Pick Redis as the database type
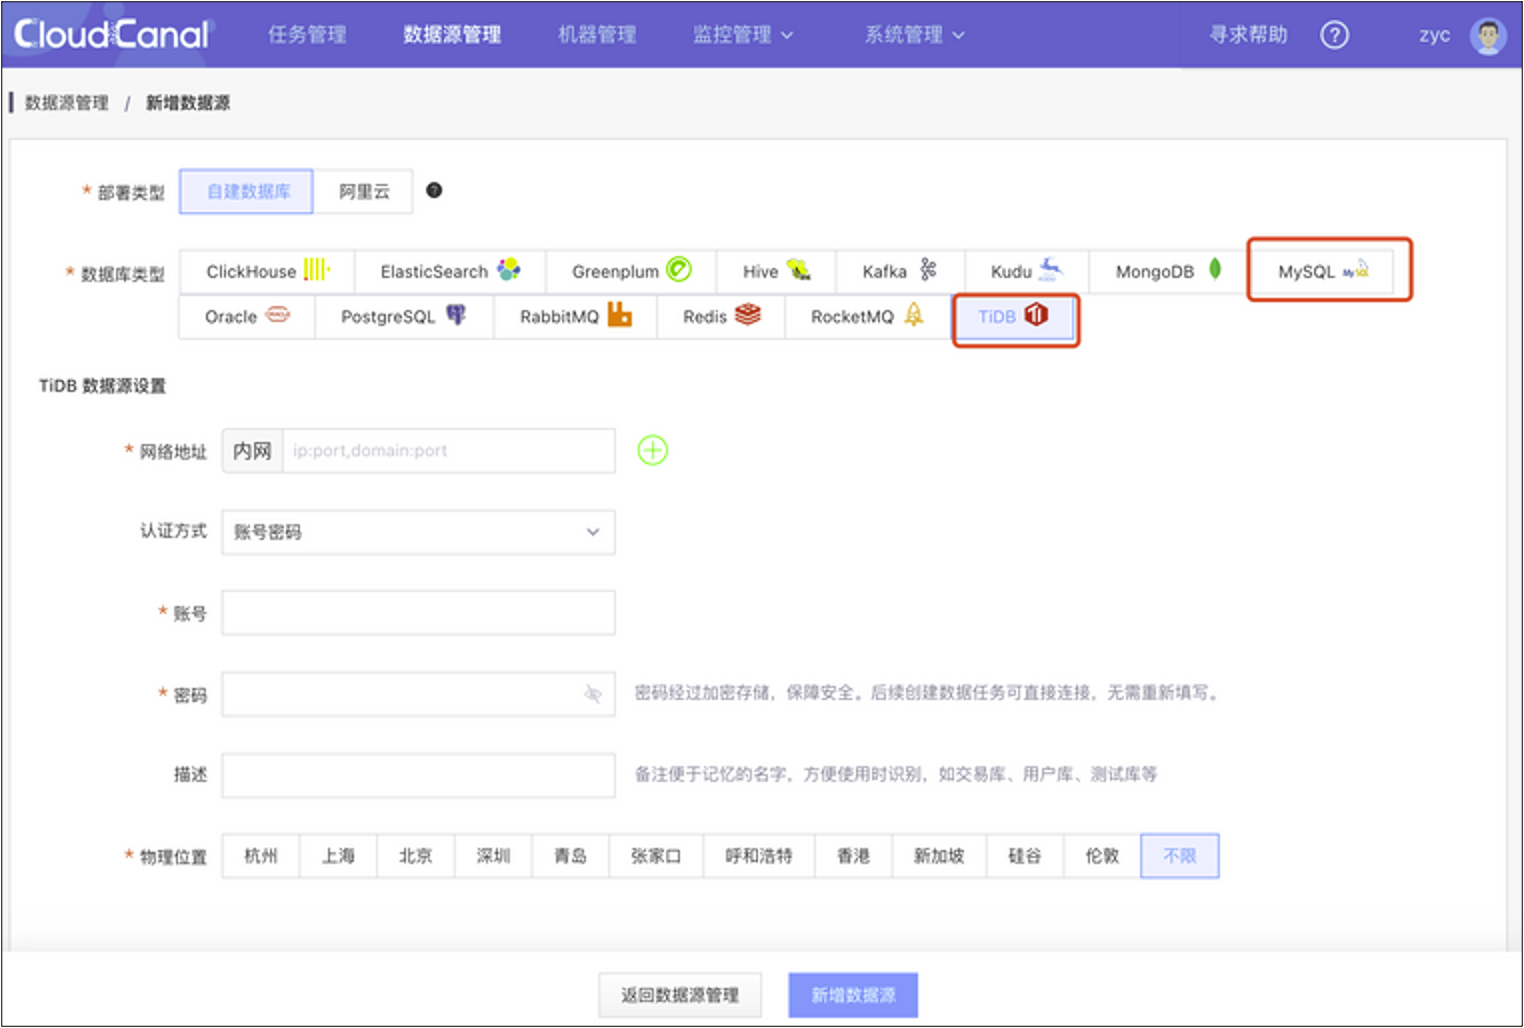Viewport: 1524px width, 1028px height. (x=719, y=317)
